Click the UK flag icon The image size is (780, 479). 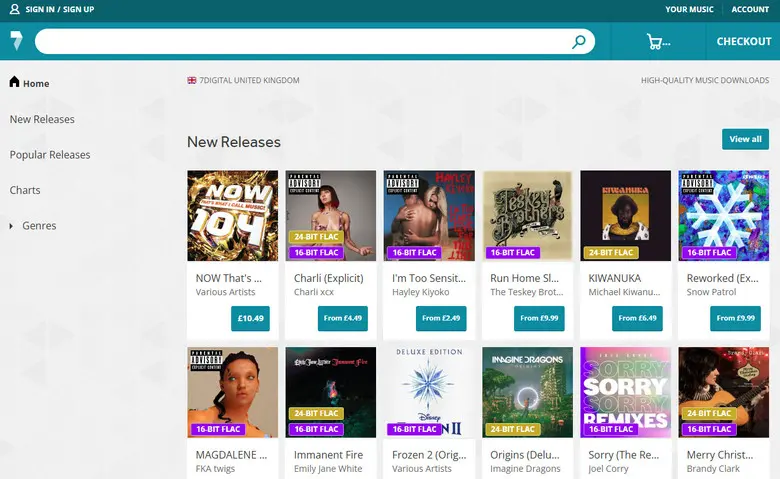192,80
